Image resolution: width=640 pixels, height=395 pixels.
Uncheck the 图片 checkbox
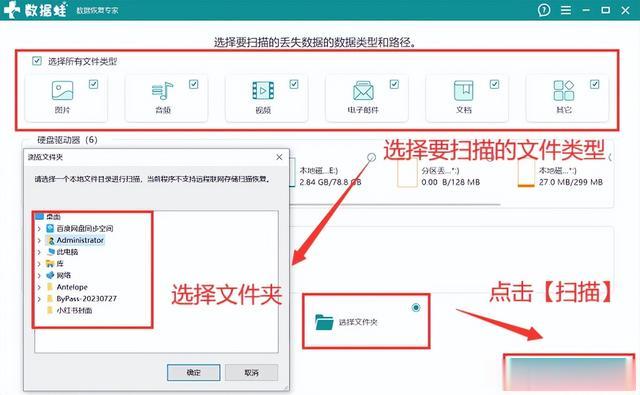(x=93, y=84)
